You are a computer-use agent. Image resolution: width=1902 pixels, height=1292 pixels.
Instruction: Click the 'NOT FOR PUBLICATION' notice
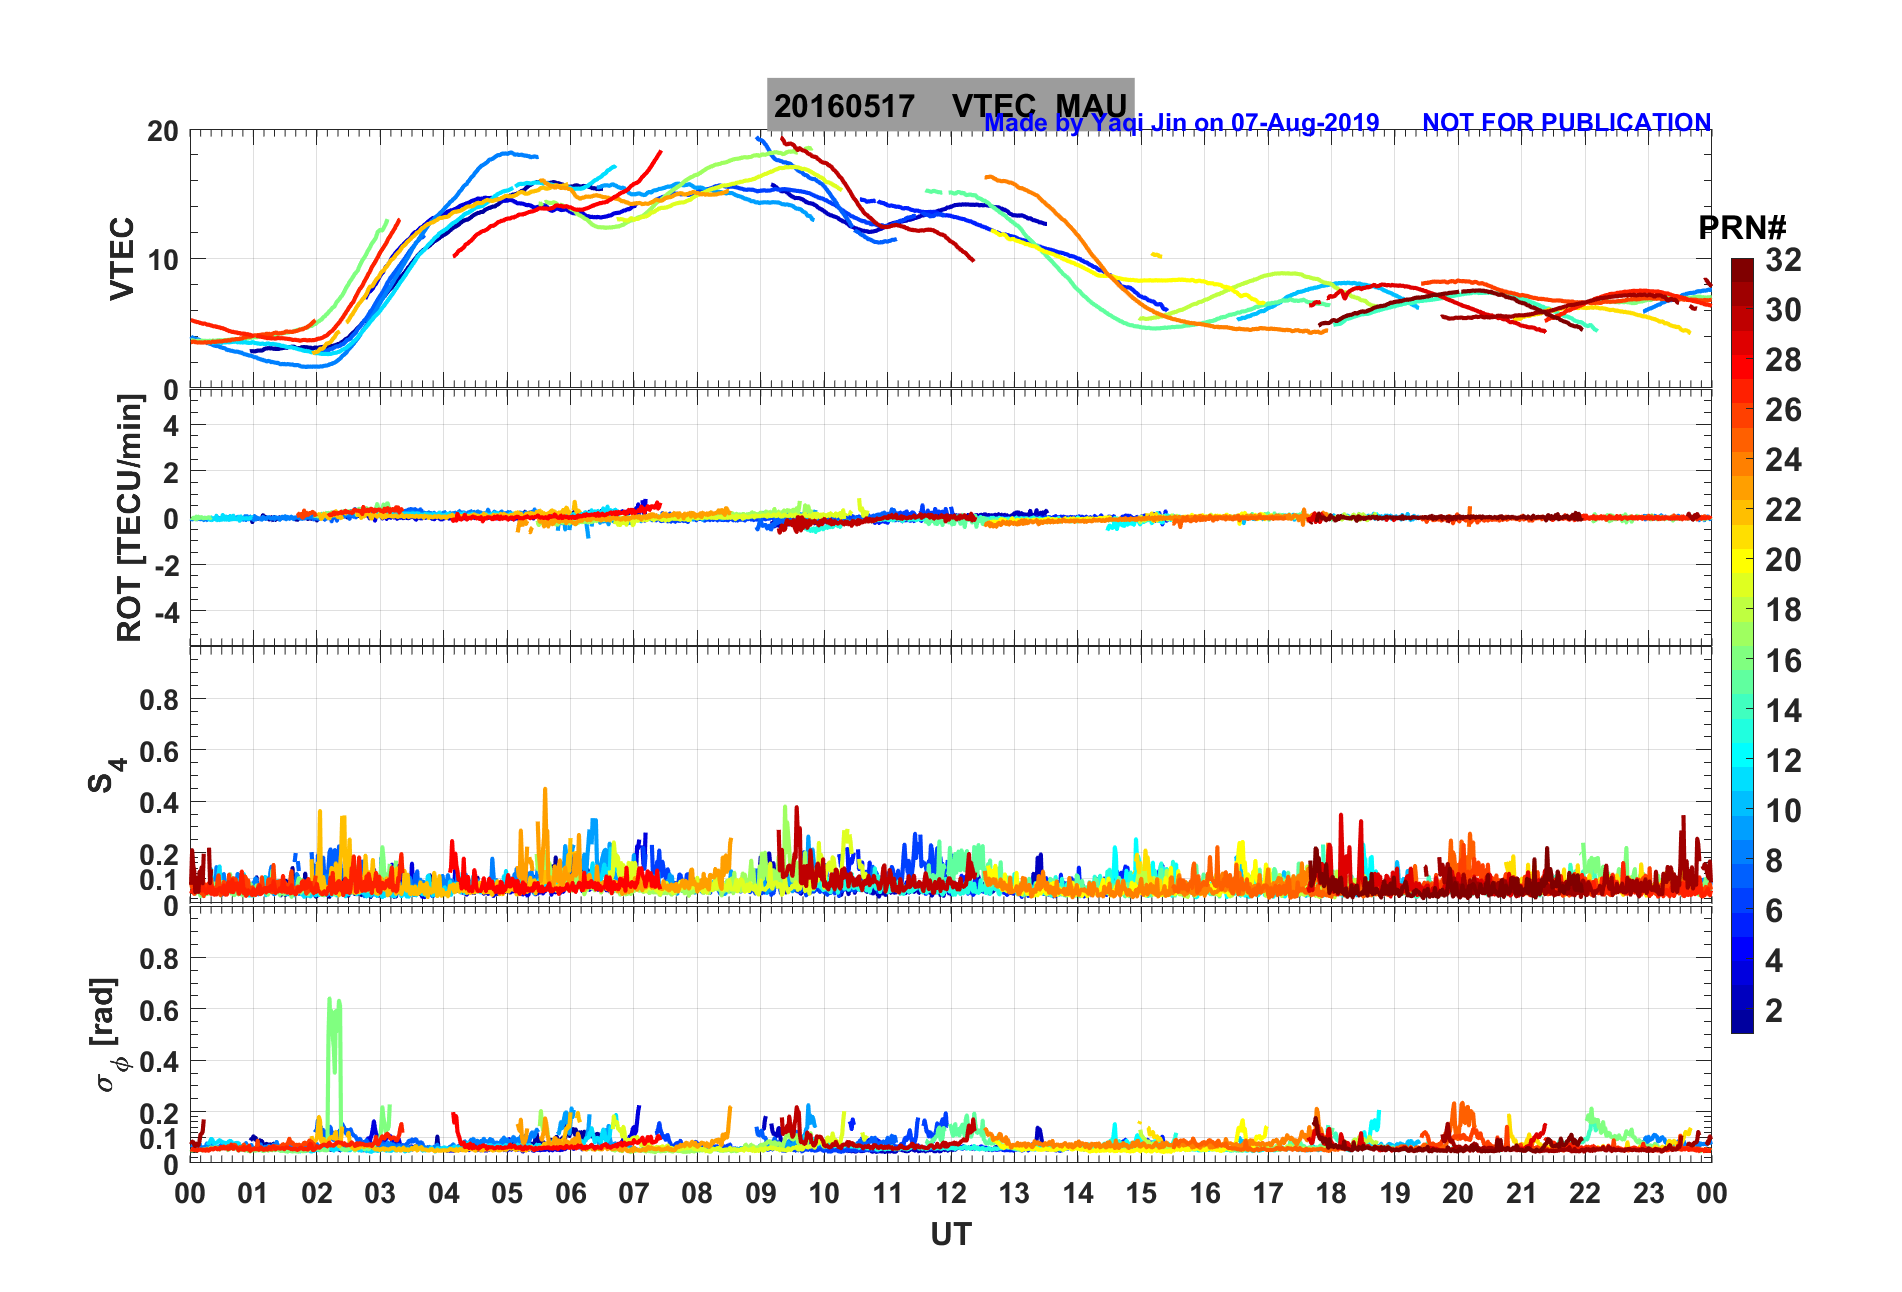(x=1566, y=122)
